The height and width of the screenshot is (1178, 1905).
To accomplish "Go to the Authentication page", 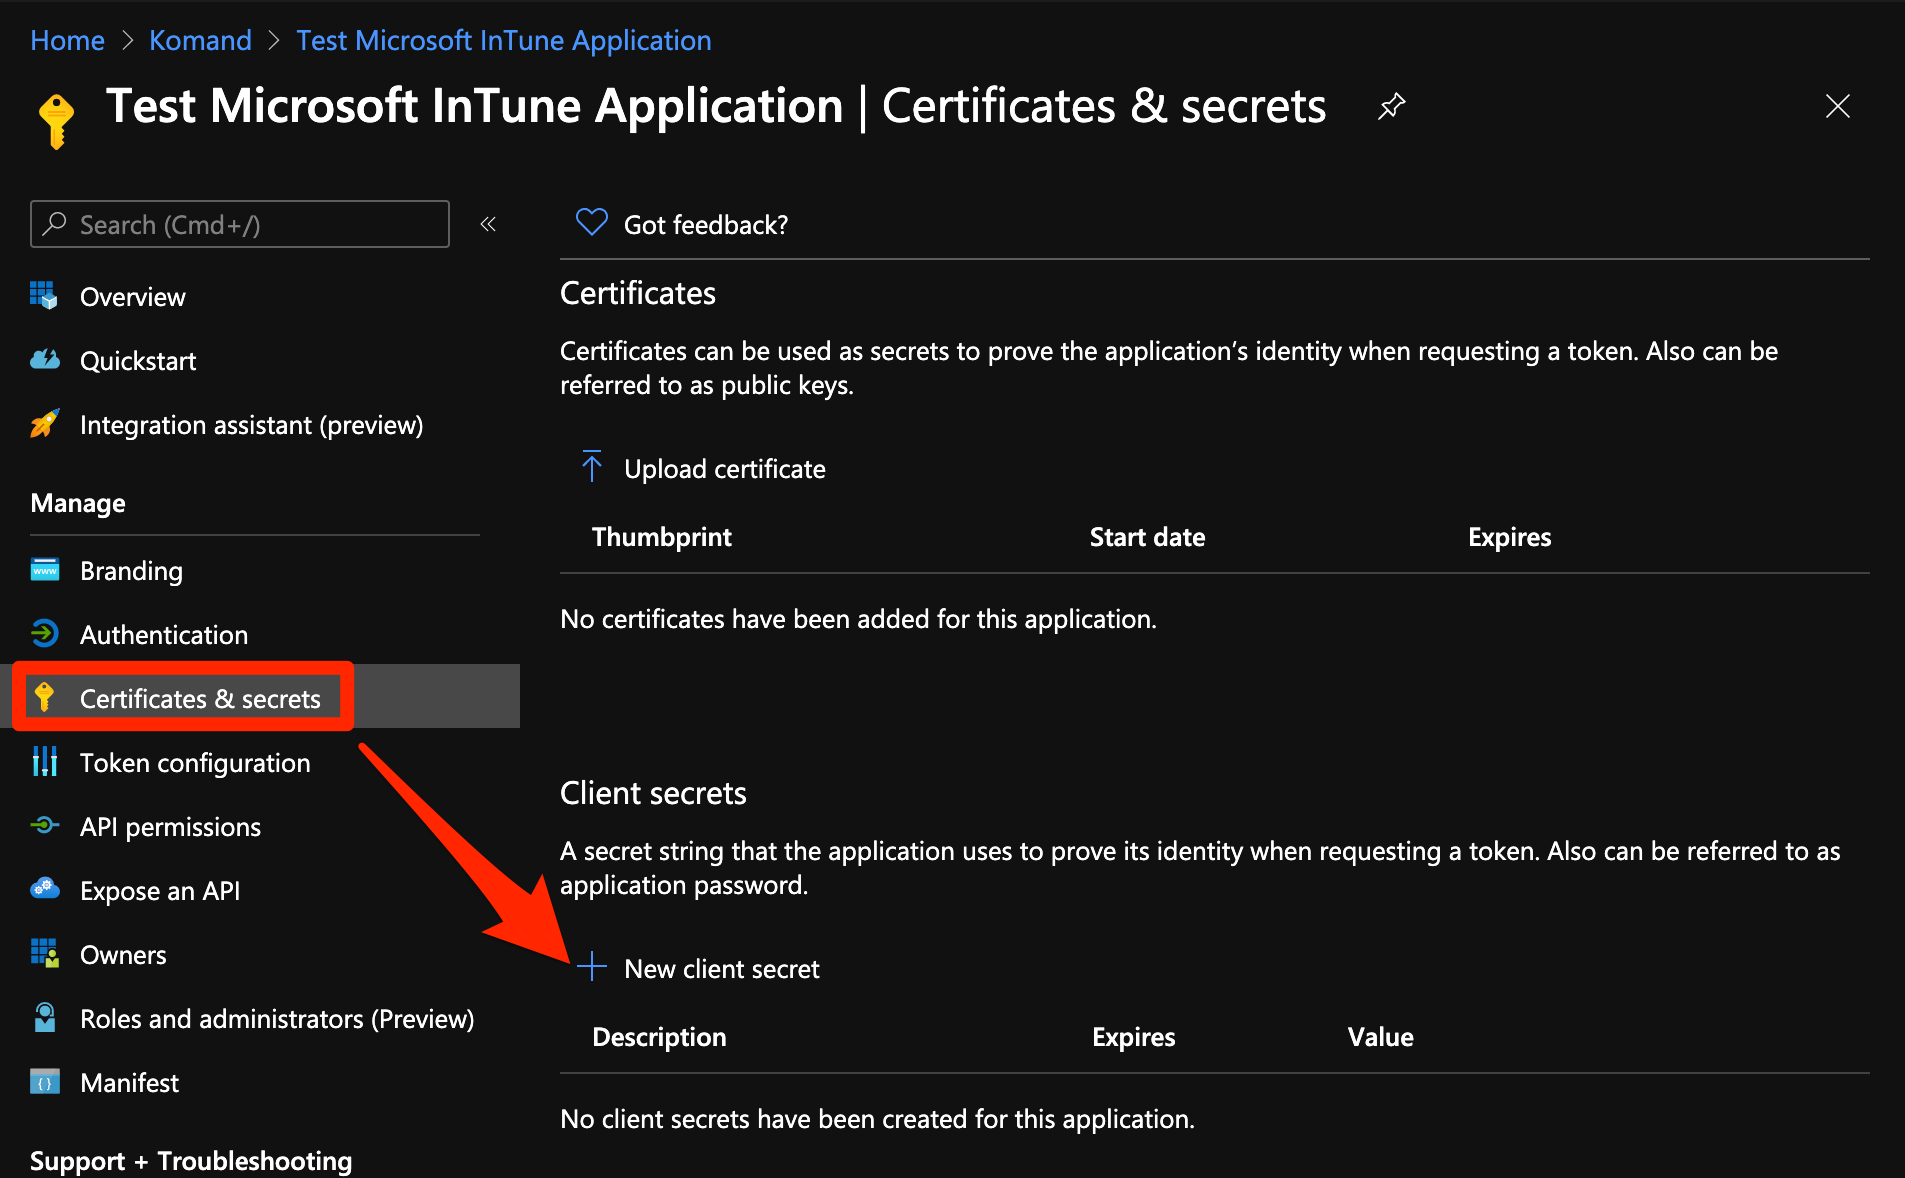I will pos(164,635).
